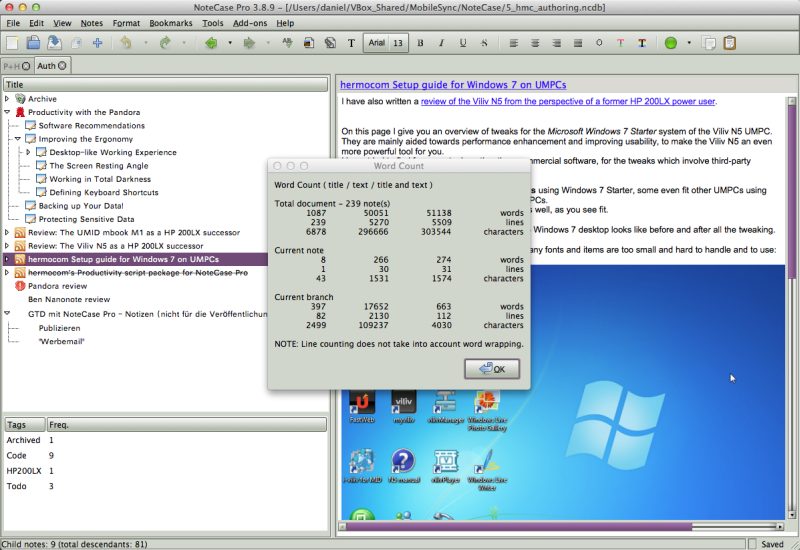Select the Ben Nanonote review note
This screenshot has width=800, height=550.
coord(69,299)
